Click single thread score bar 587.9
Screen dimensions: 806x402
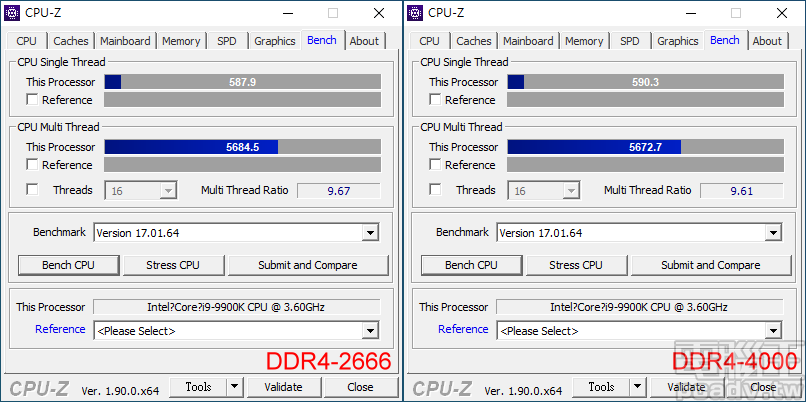(243, 82)
